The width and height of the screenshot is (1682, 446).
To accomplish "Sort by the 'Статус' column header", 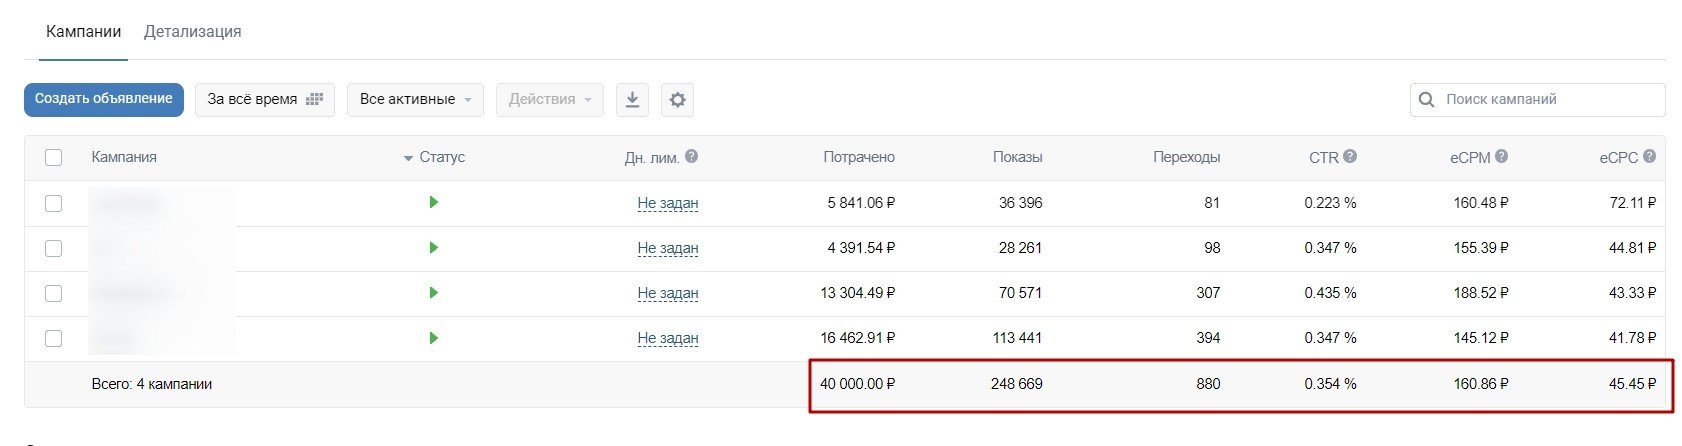I will tap(441, 157).
